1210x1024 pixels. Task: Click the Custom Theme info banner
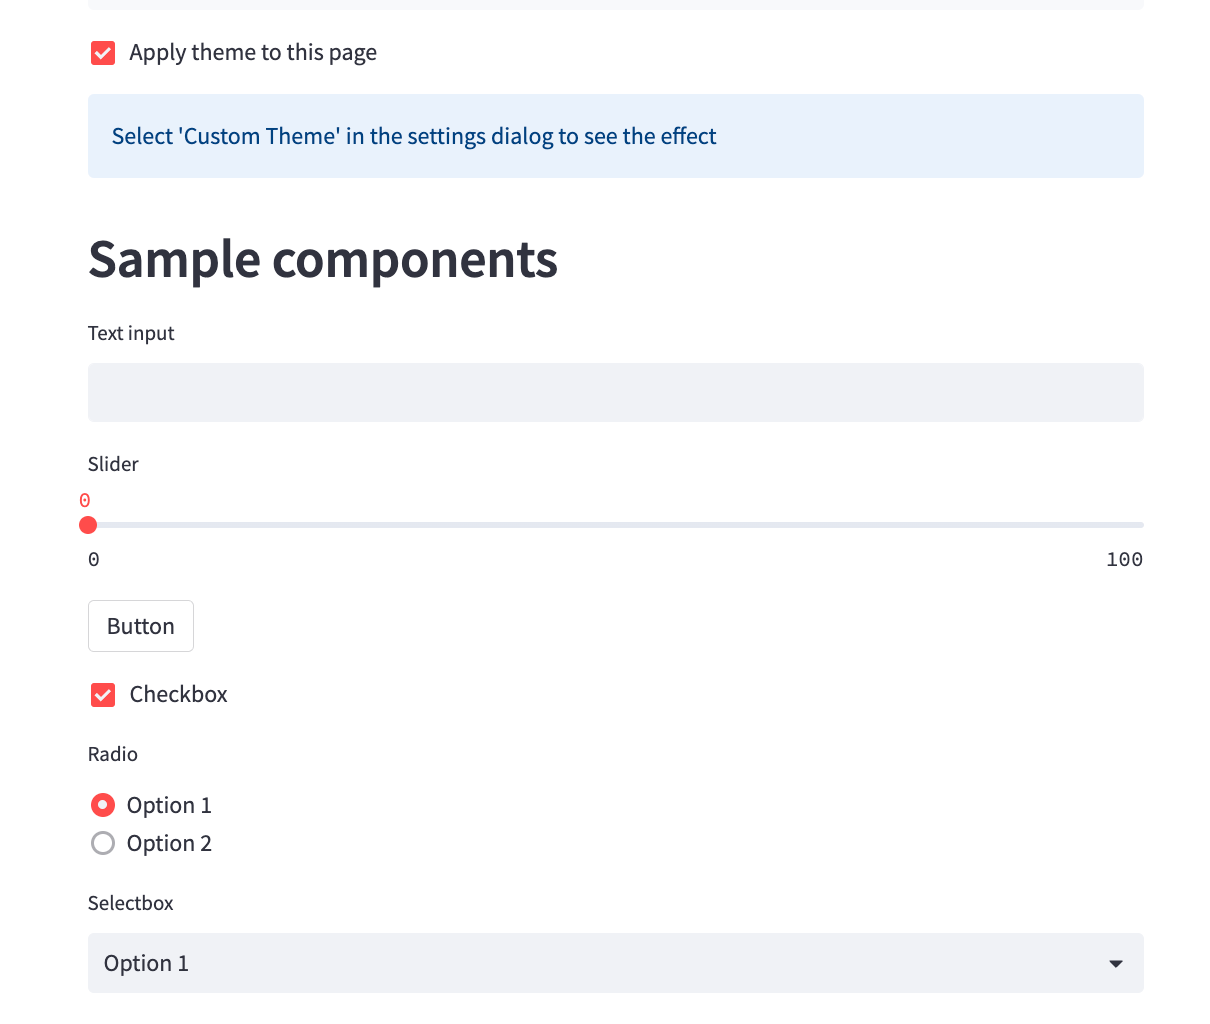point(615,136)
